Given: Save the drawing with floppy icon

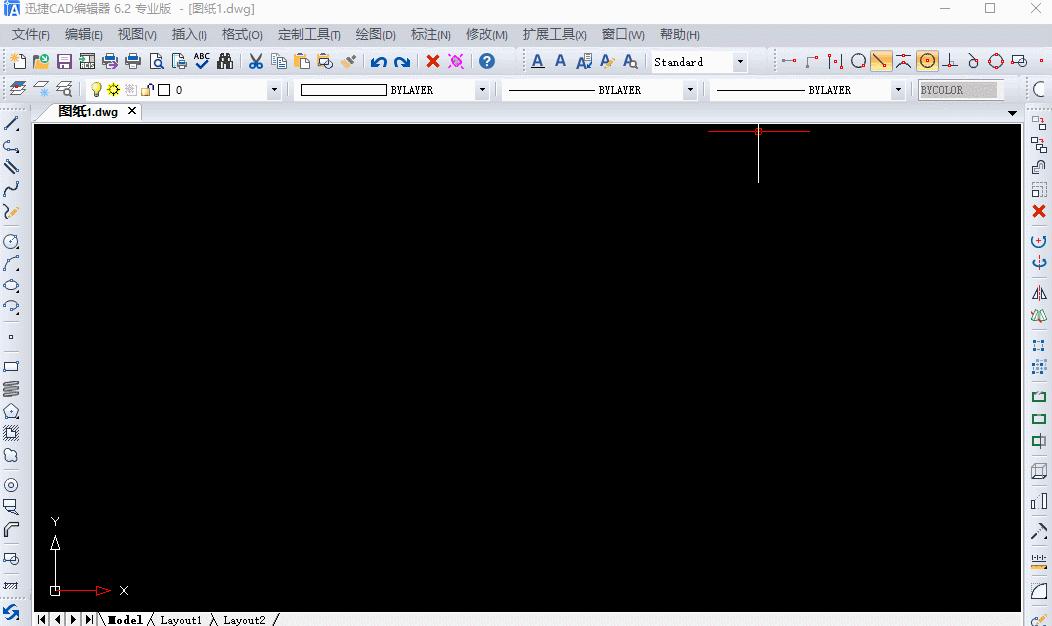Looking at the screenshot, I should [x=64, y=62].
